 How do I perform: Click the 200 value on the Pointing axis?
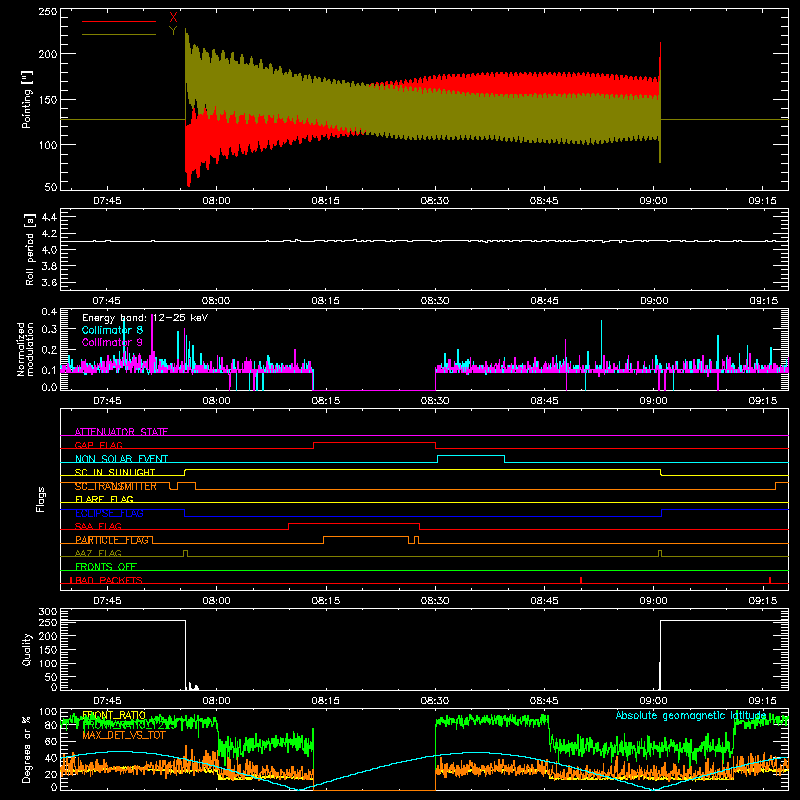click(48, 54)
